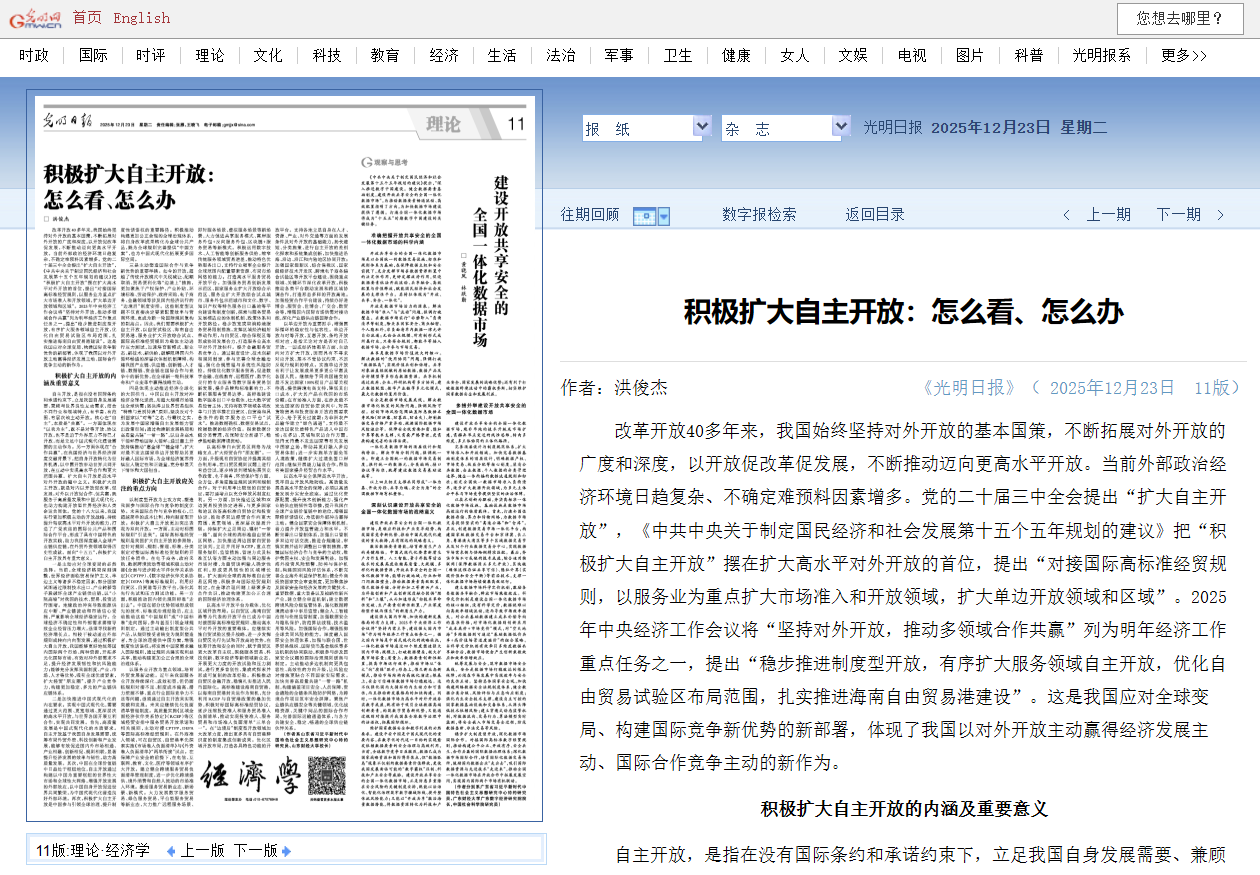1260x875 pixels.
Task: Switch to the English site link
Action: click(x=141, y=18)
